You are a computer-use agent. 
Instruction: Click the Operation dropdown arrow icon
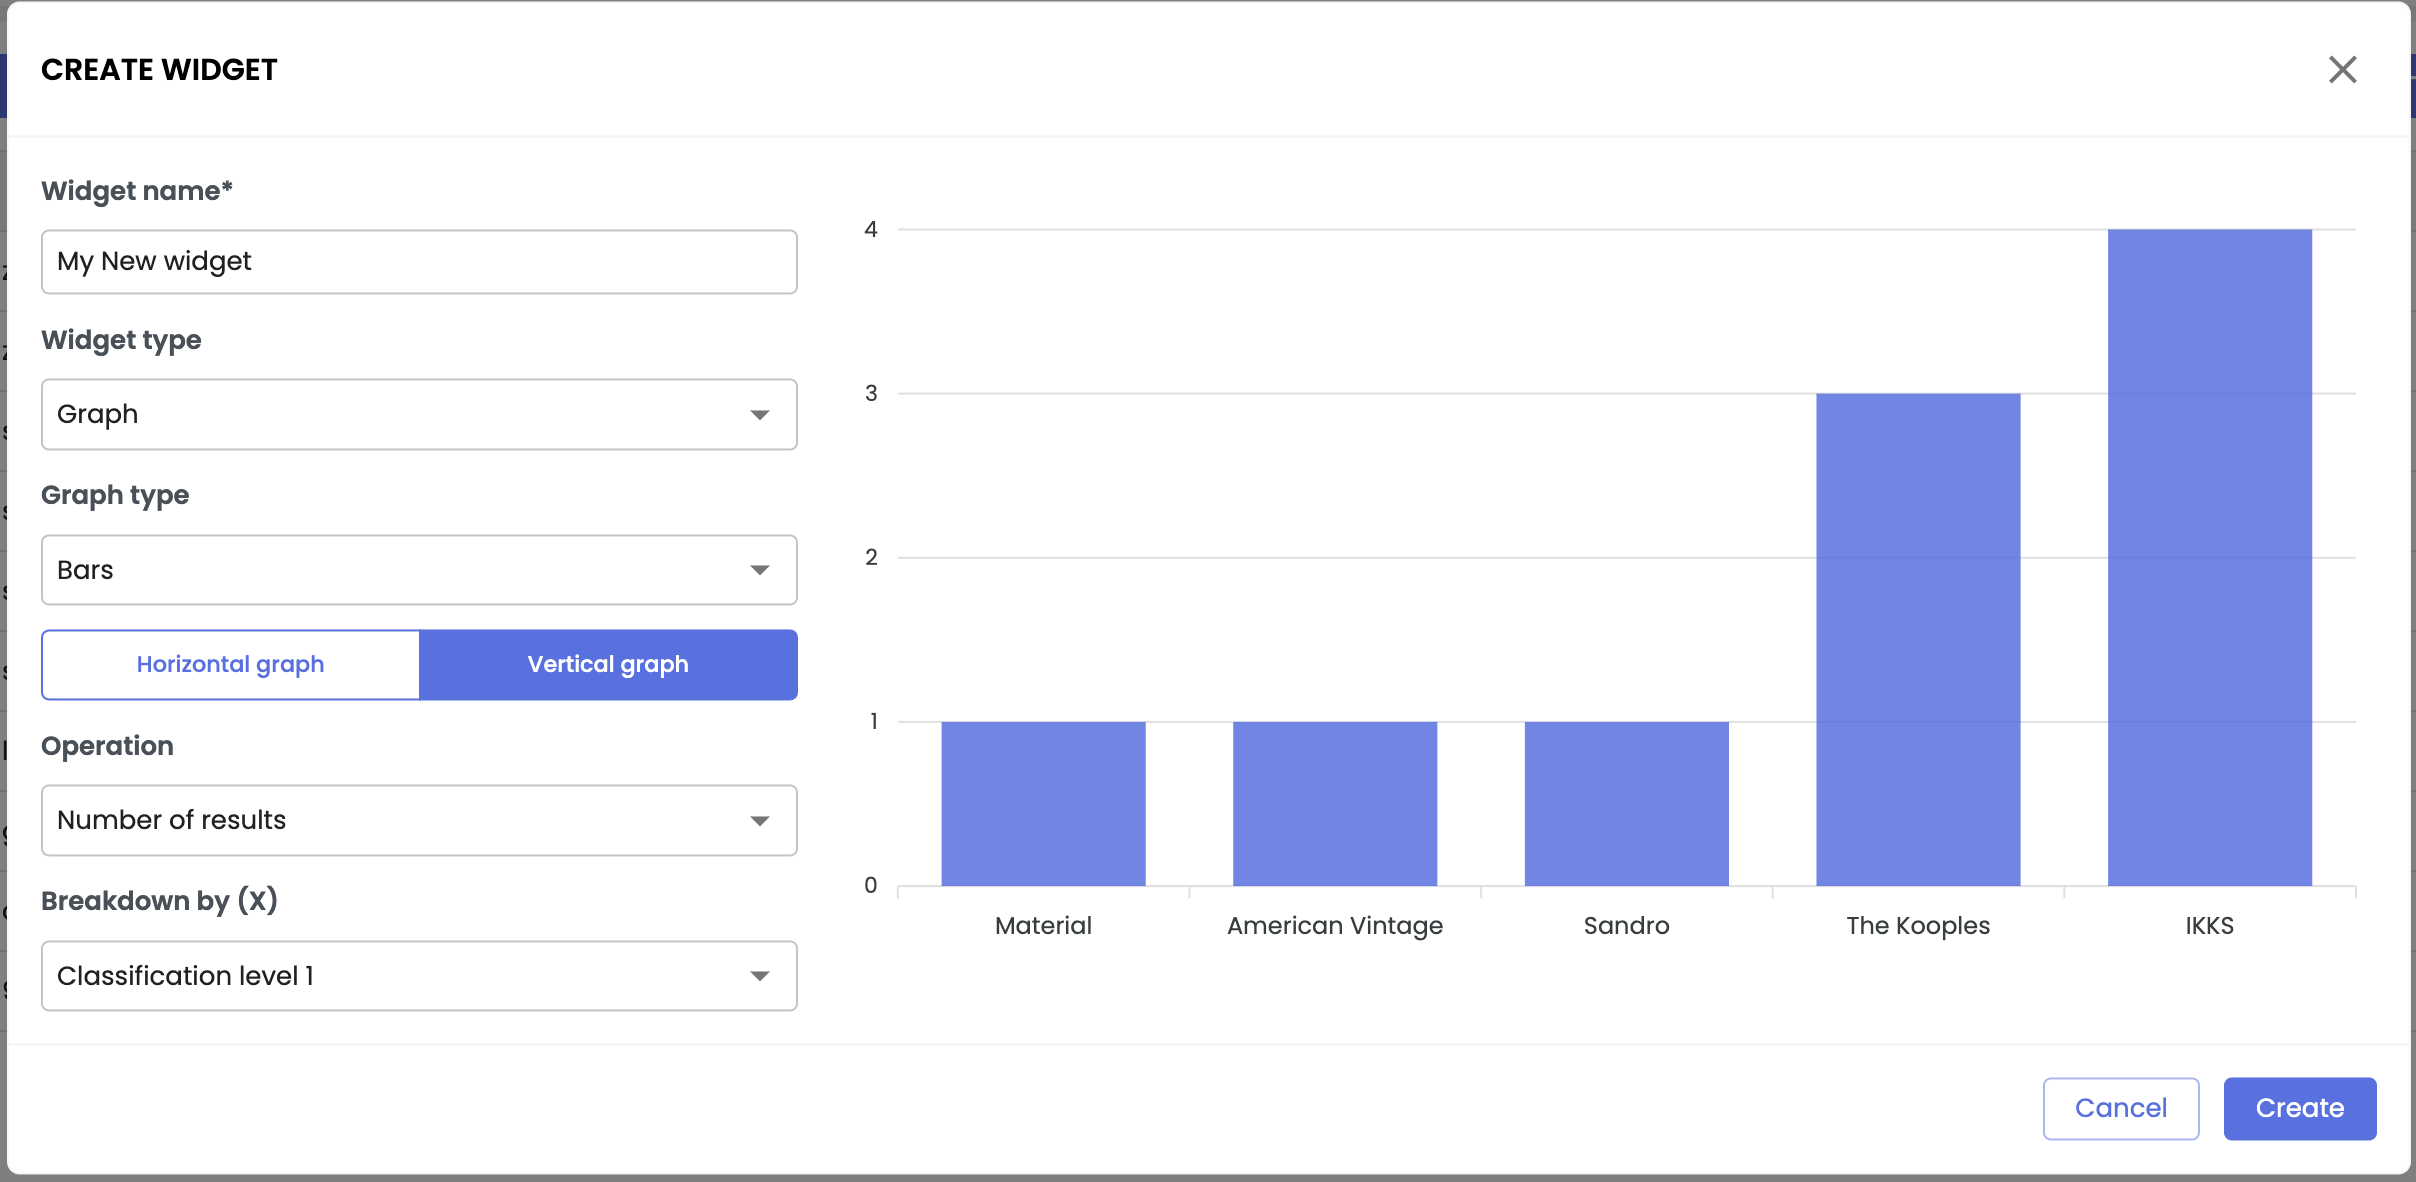coord(760,821)
